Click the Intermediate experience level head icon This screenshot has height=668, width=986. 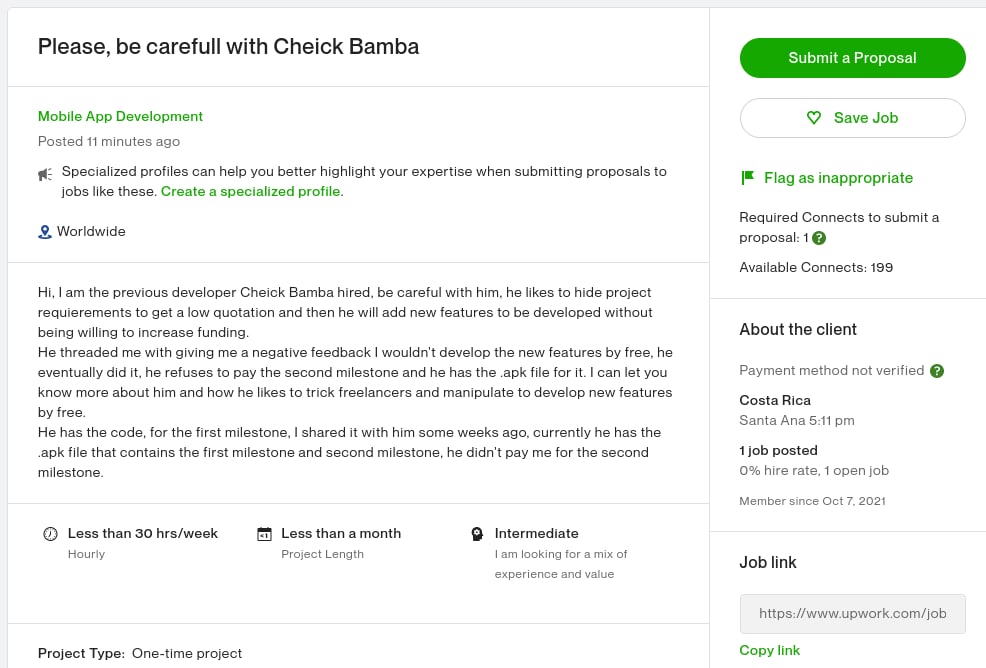pos(477,534)
